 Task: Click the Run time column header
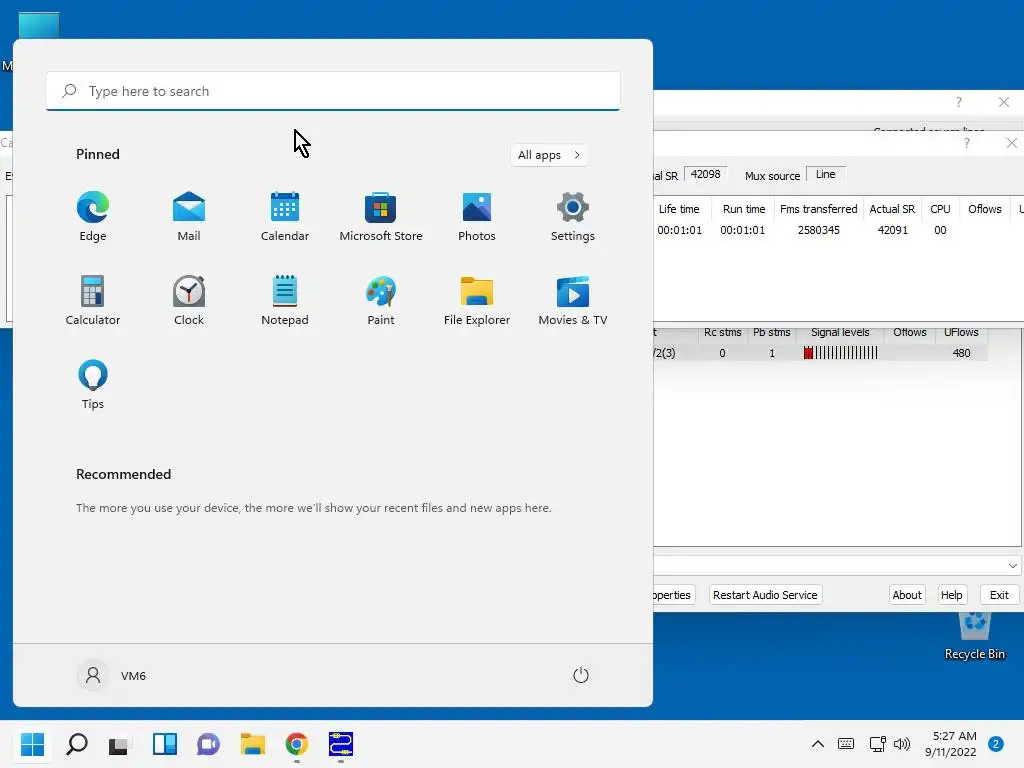click(744, 209)
